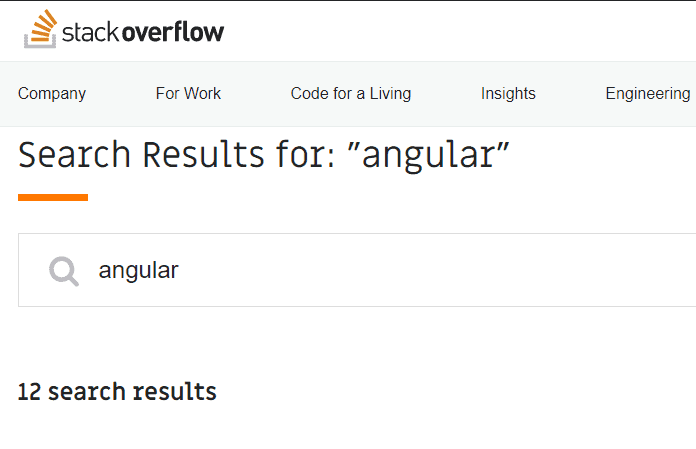Click empty space right of angular in search box
The height and width of the screenshot is (449, 696).
pyautogui.click(x=435, y=270)
